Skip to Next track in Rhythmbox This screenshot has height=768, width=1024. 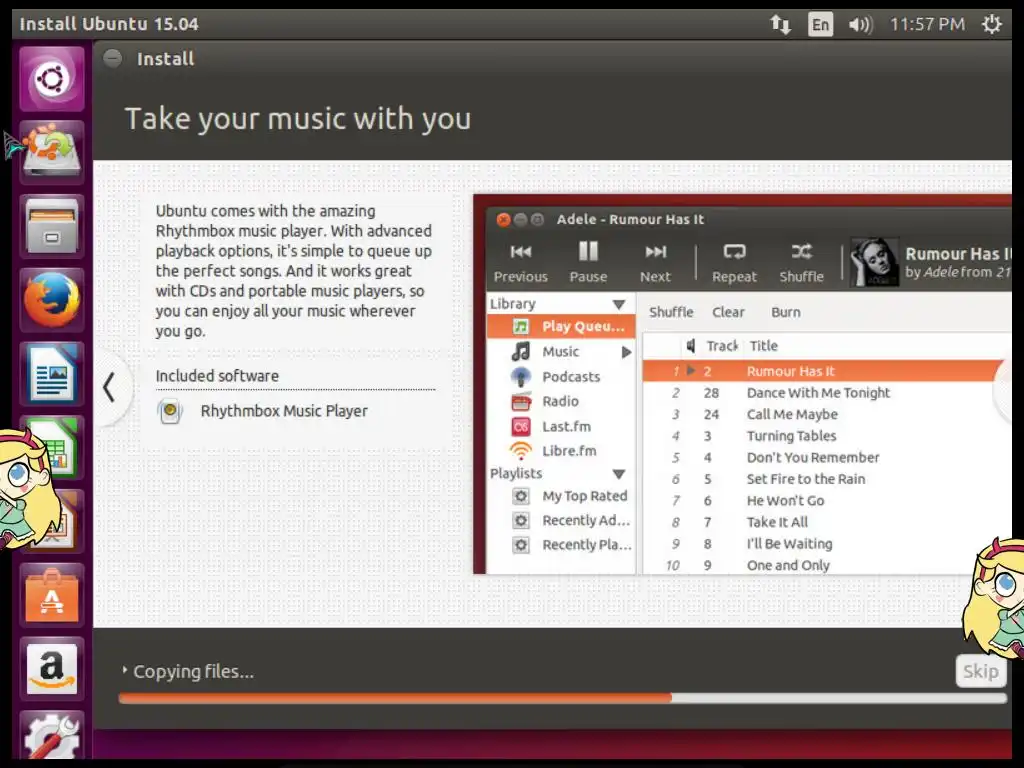click(x=655, y=263)
